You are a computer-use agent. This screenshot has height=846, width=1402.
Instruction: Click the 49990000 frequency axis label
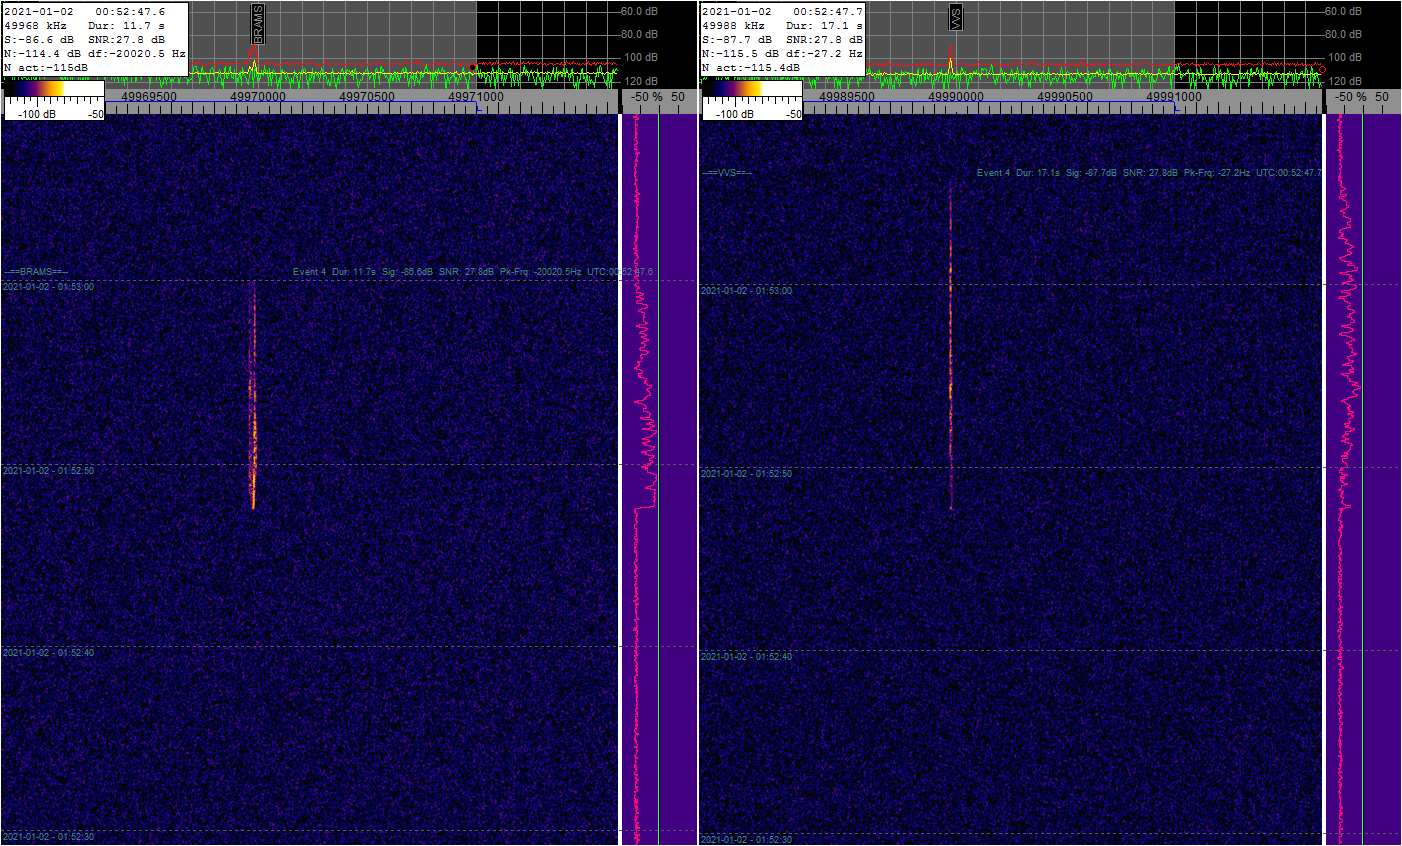[x=955, y=97]
